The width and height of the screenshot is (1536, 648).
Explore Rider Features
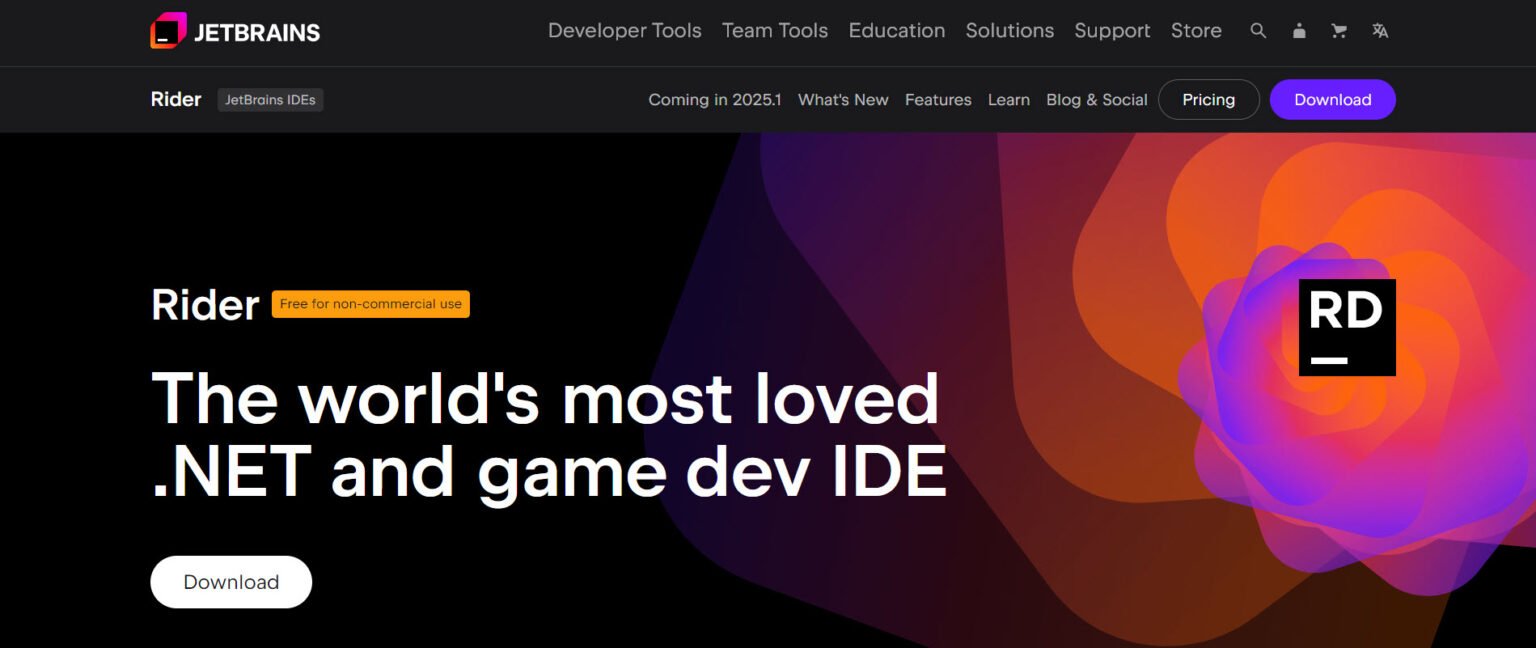point(938,99)
